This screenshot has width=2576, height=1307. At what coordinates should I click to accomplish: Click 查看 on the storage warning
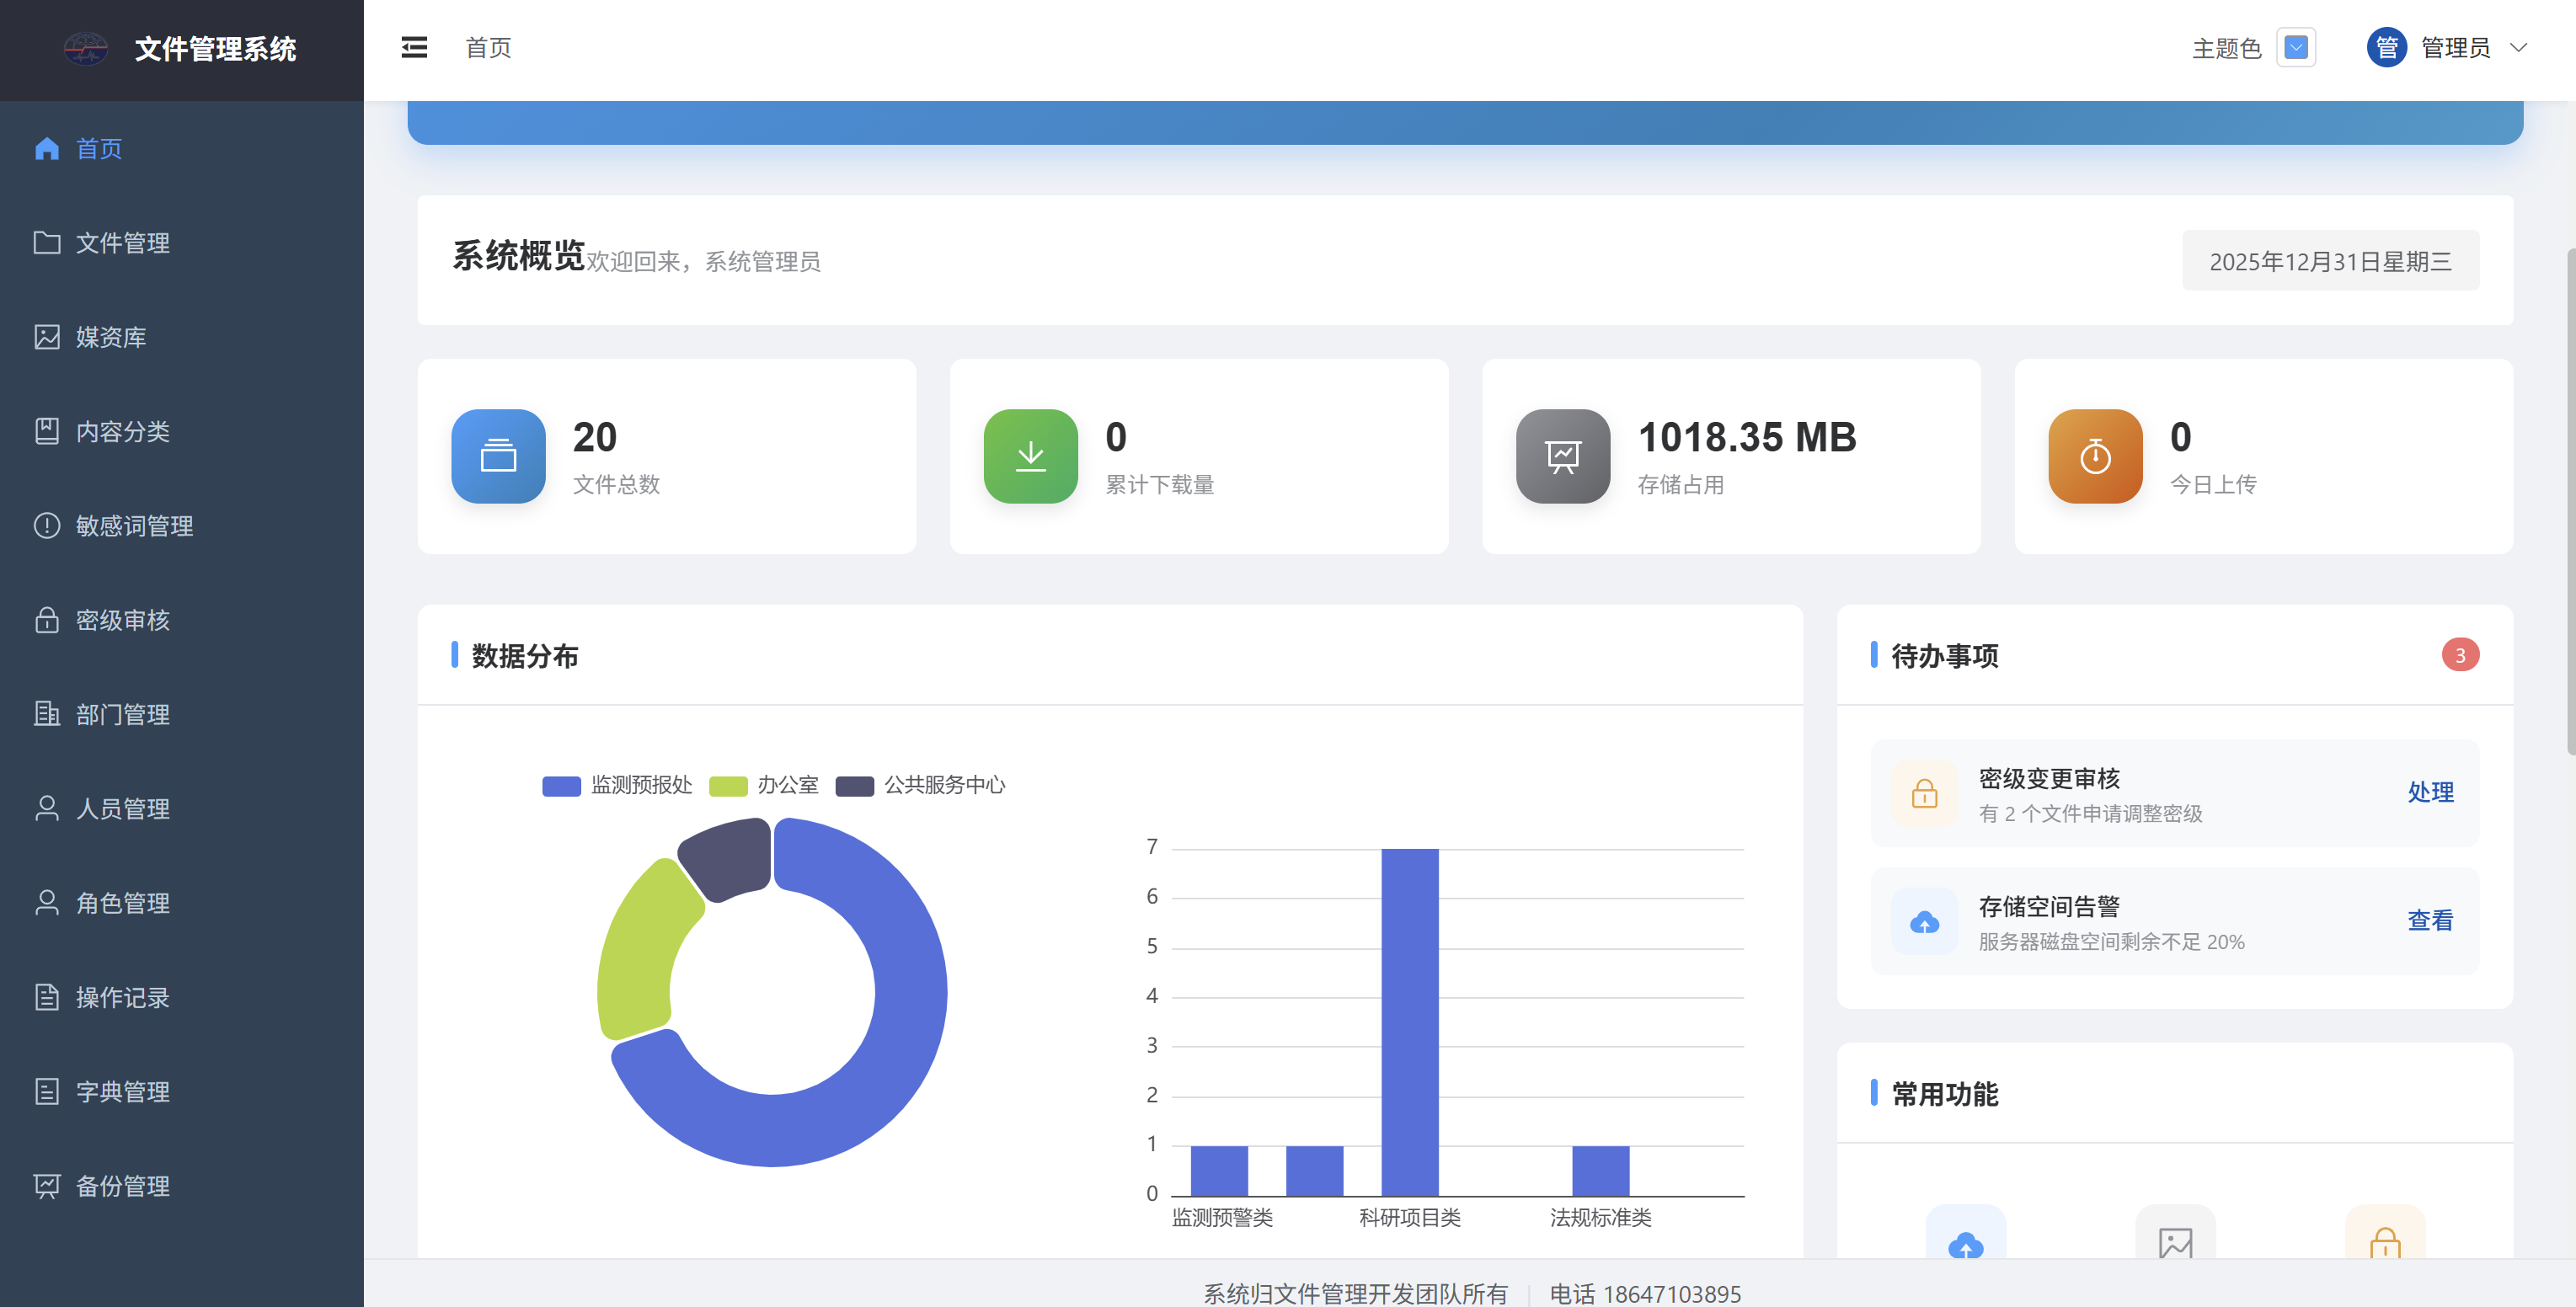click(2430, 920)
